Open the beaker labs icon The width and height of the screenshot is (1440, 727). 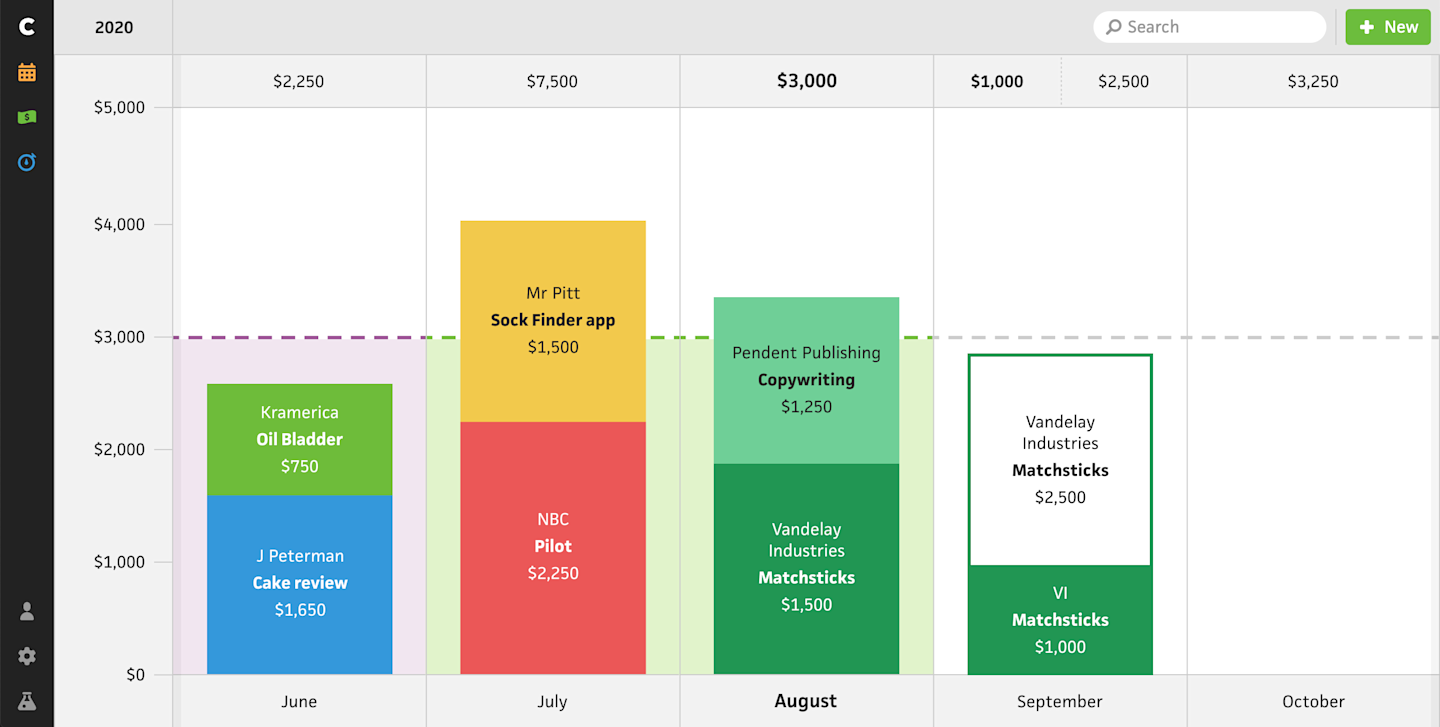[x=27, y=701]
